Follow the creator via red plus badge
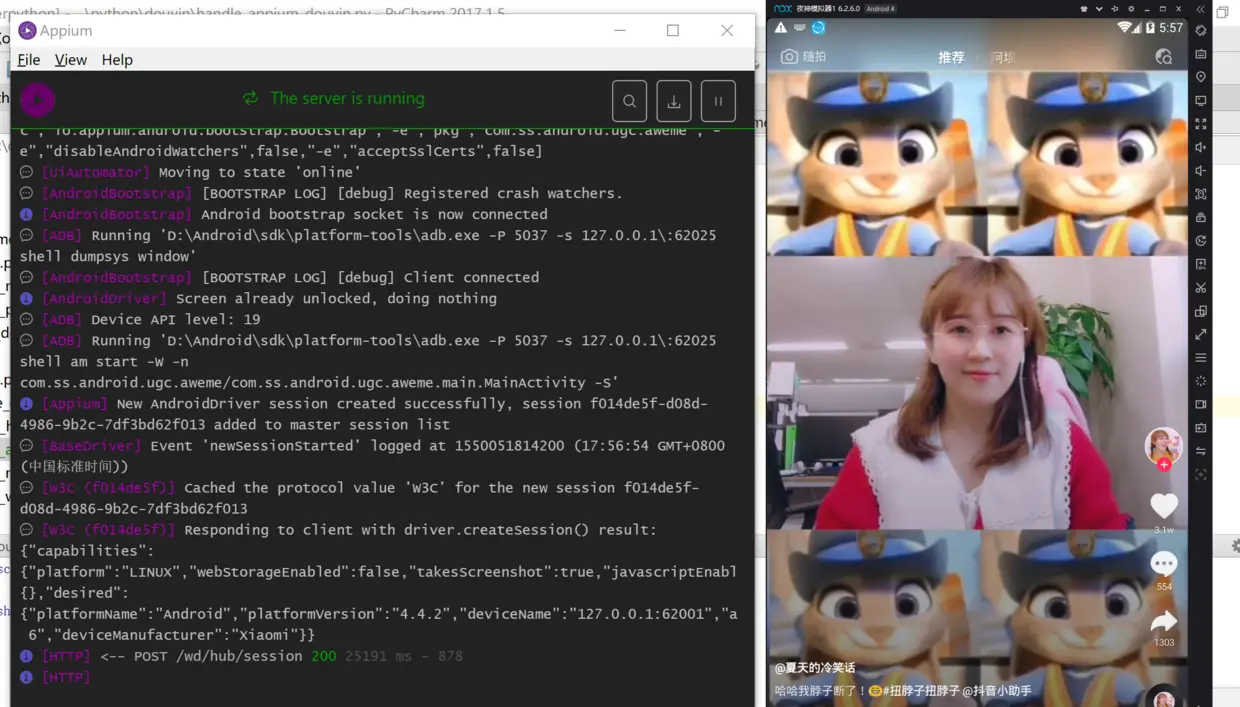The height and width of the screenshot is (707, 1240). click(1164, 465)
